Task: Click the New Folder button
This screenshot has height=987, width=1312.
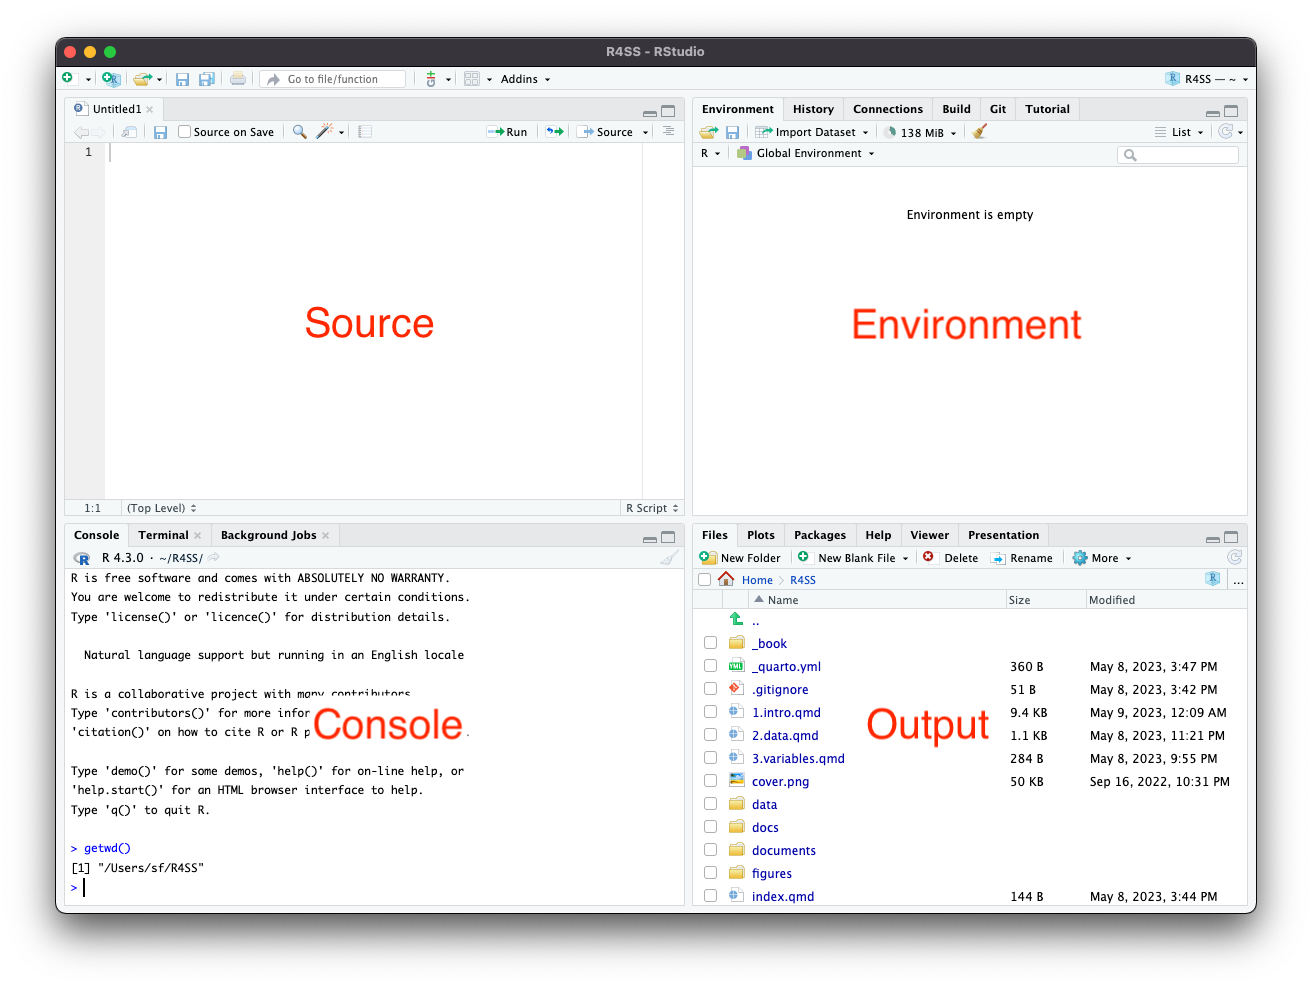Action: tap(741, 558)
